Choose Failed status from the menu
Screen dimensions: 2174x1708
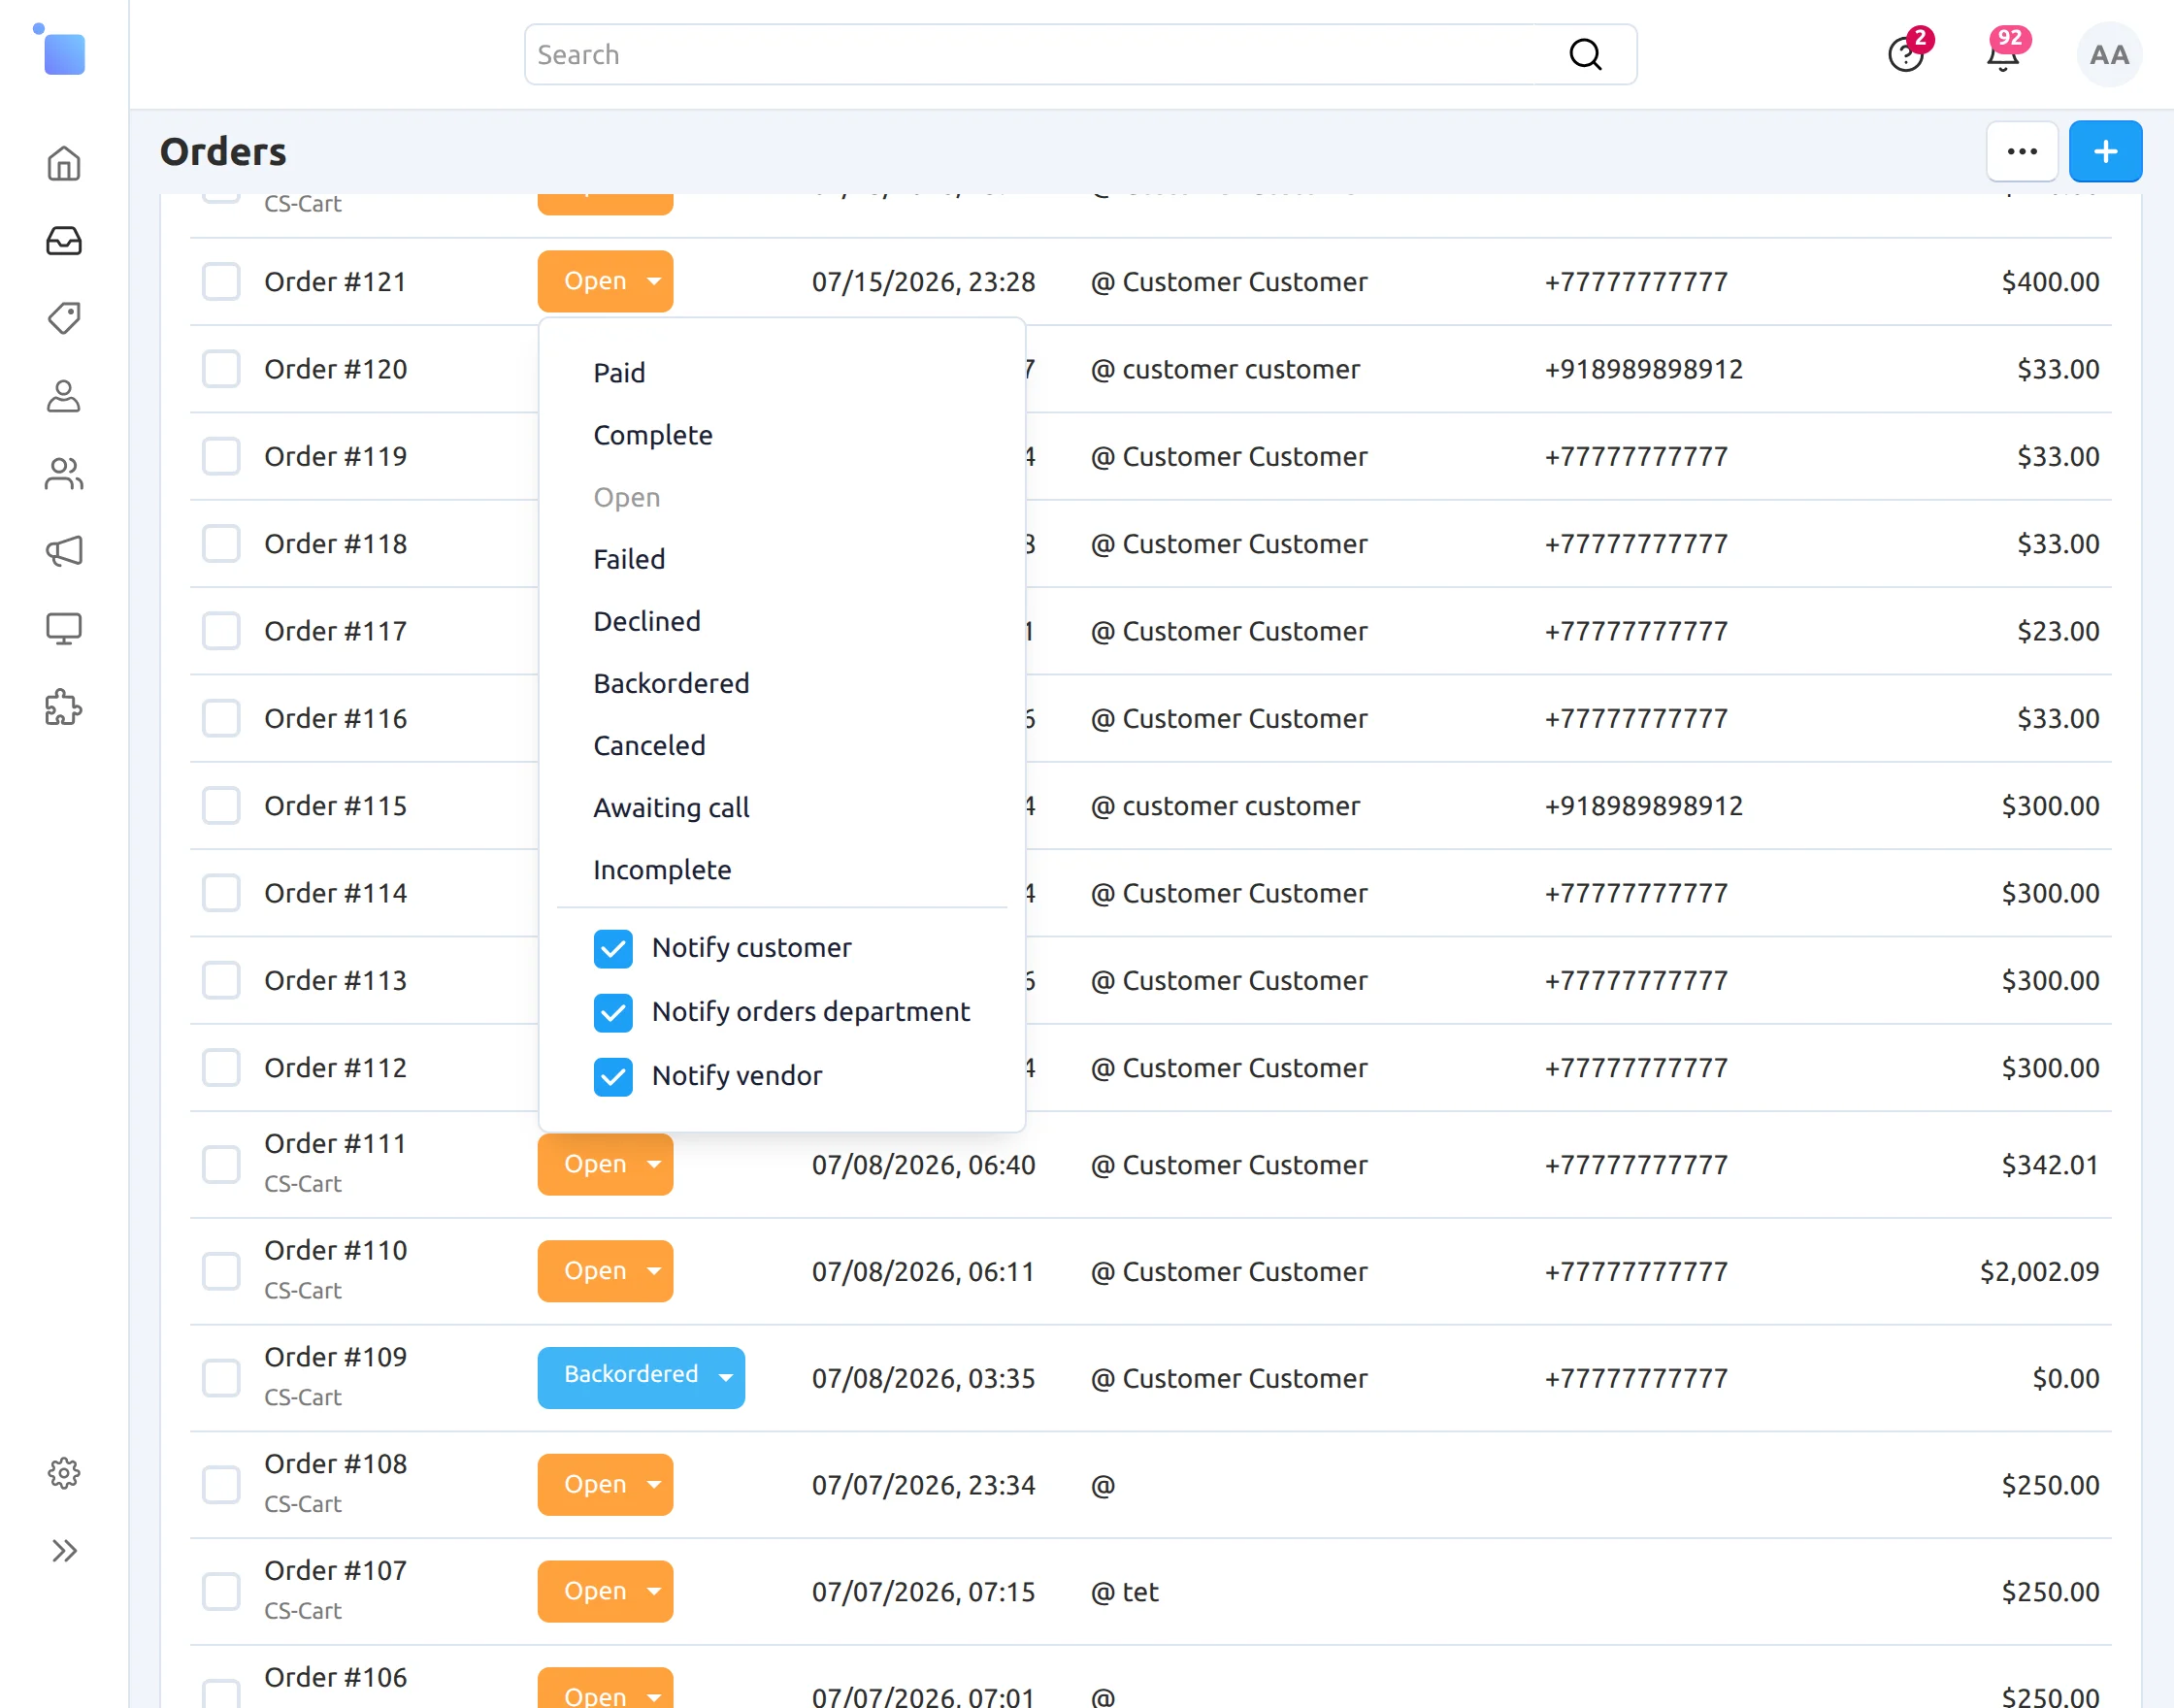pos(629,559)
